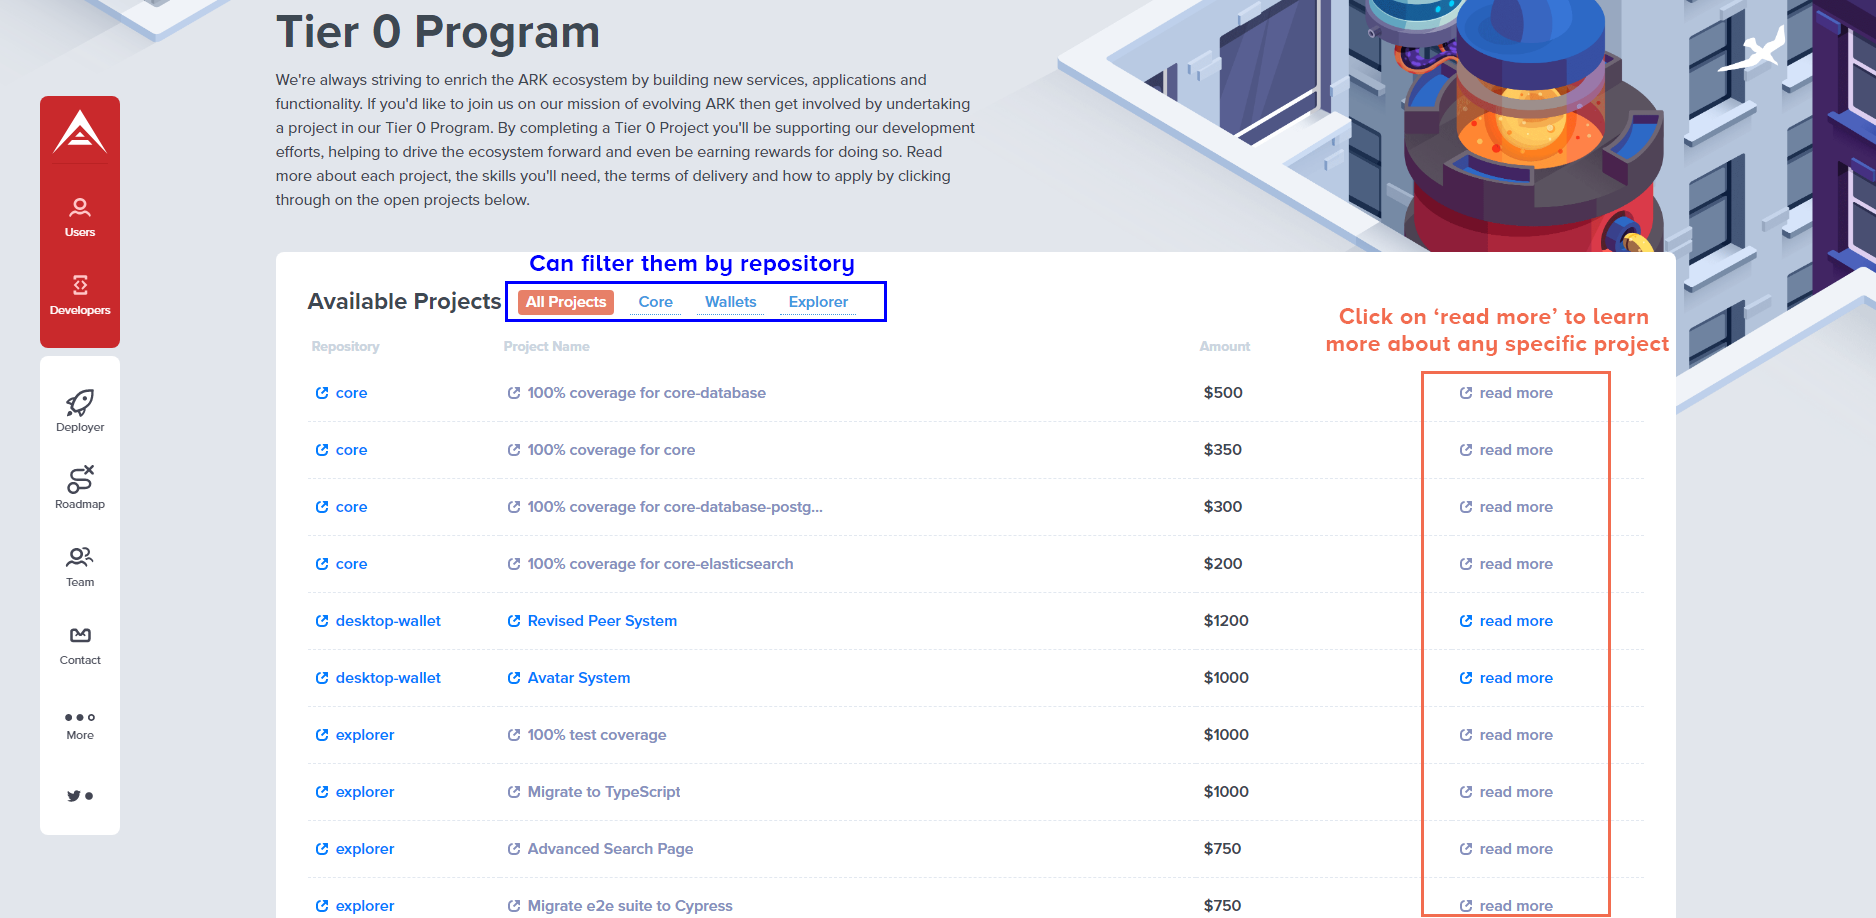Click read more for $300 core-database-postg project
Viewport: 1876px width, 918px height.
(1506, 507)
